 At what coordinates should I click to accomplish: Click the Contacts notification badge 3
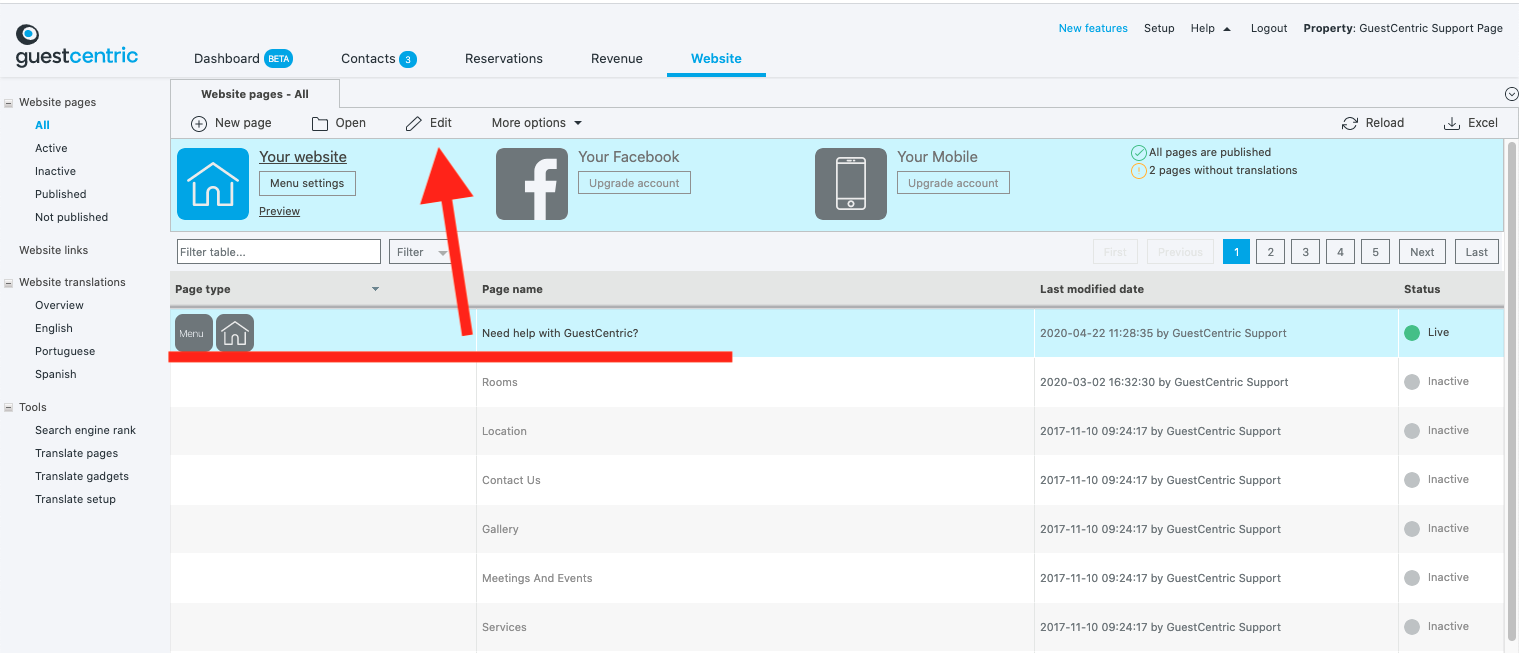408,59
